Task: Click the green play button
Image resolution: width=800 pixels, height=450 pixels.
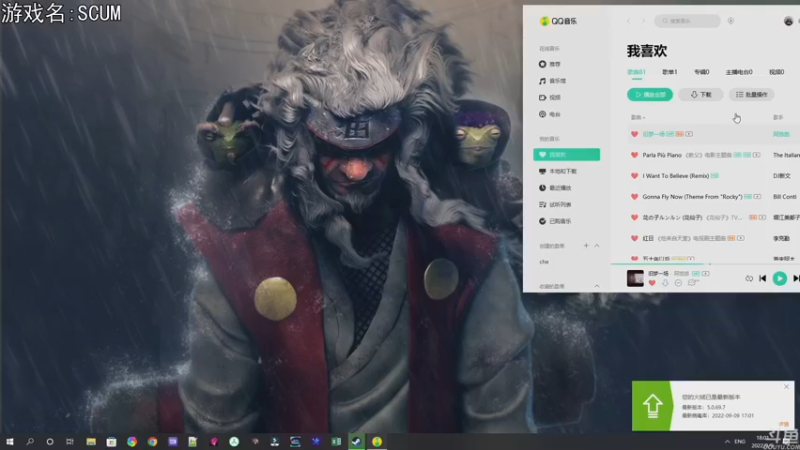Action: pos(780,279)
